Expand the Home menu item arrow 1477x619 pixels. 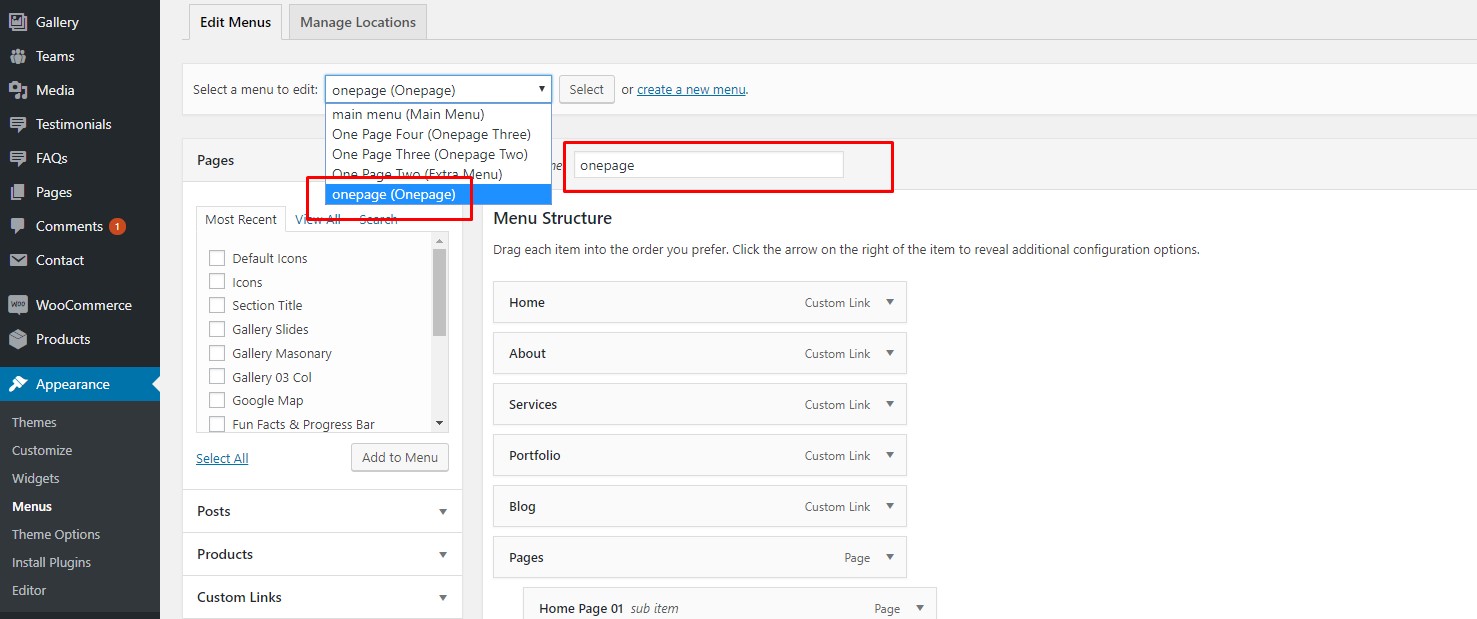(889, 302)
